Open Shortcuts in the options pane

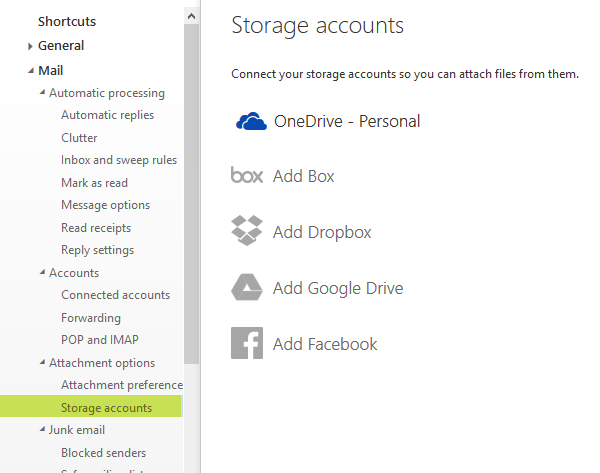pos(67,21)
